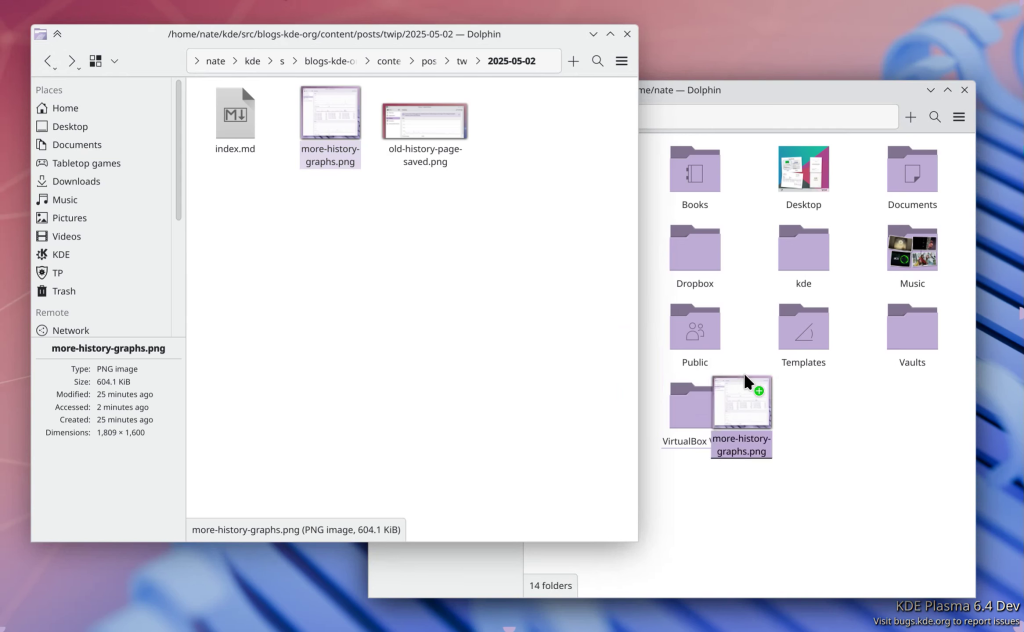Expand chevron before nate breadcrumb
Viewport: 1024px width, 632px height.
point(197,61)
